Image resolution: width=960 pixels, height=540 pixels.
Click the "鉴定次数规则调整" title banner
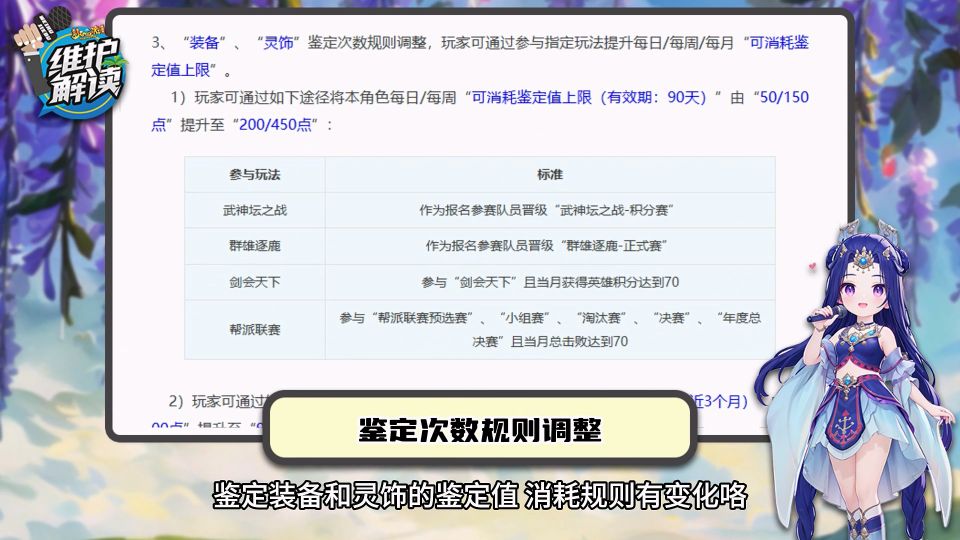[x=480, y=430]
